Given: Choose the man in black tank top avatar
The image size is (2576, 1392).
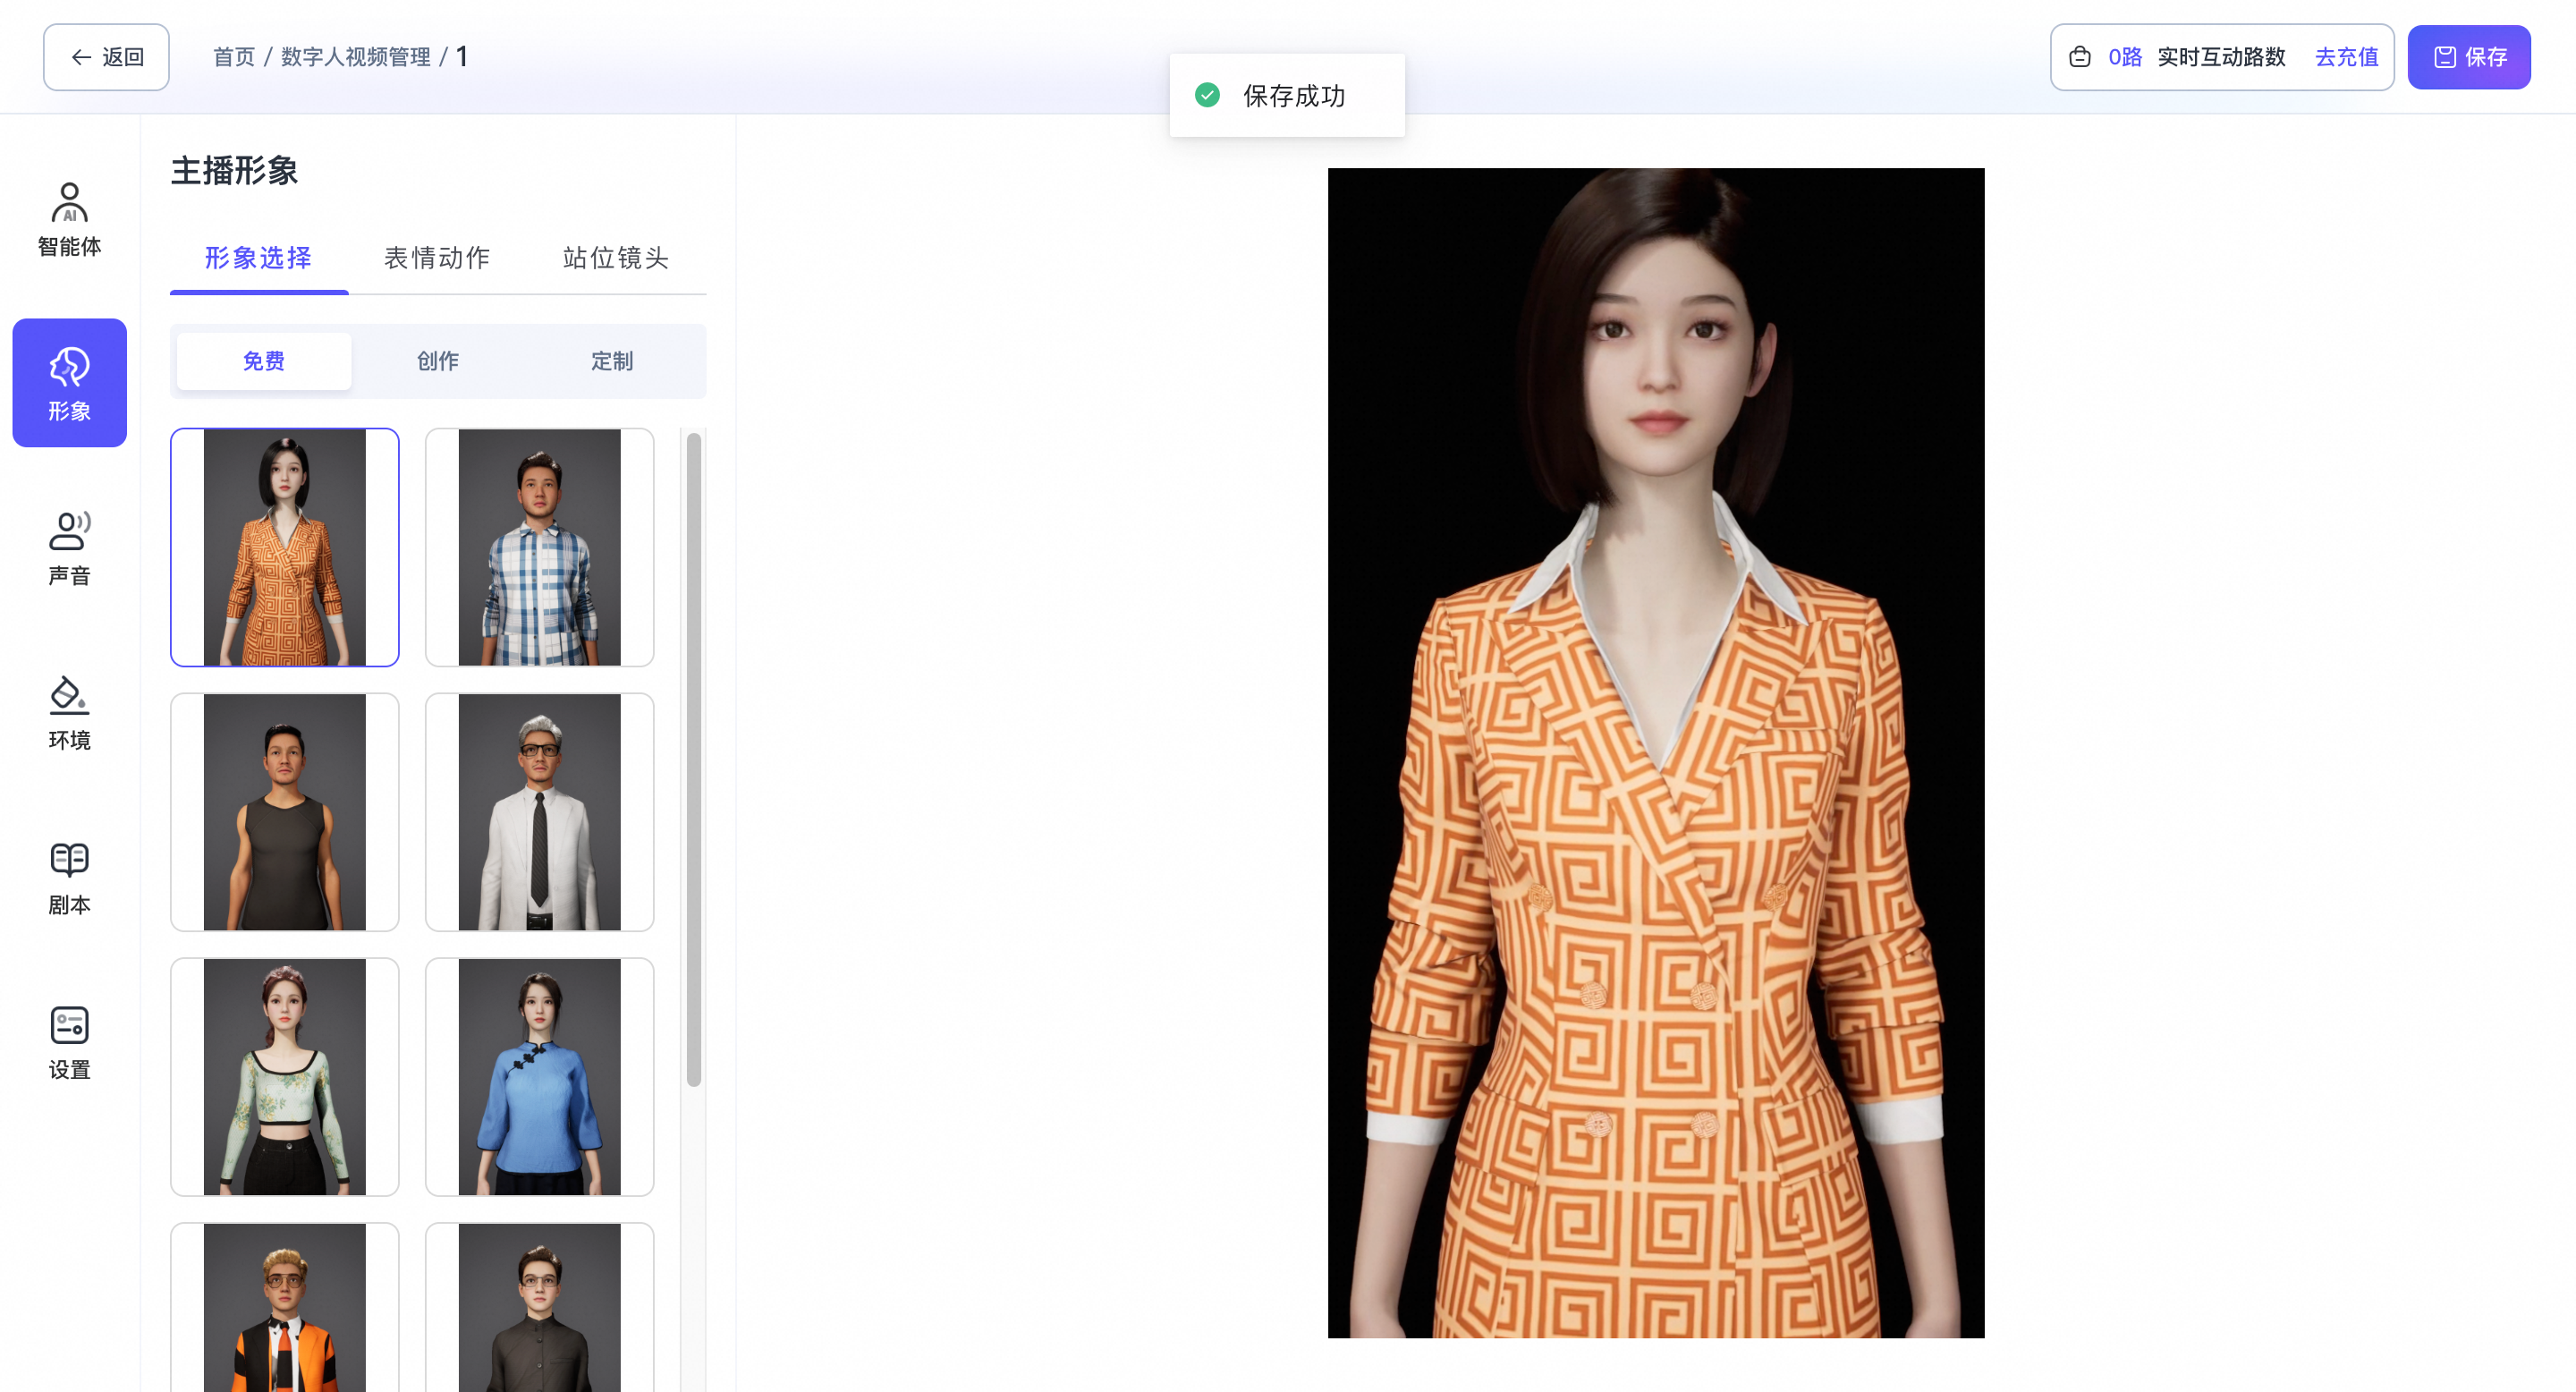Looking at the screenshot, I should 285,812.
